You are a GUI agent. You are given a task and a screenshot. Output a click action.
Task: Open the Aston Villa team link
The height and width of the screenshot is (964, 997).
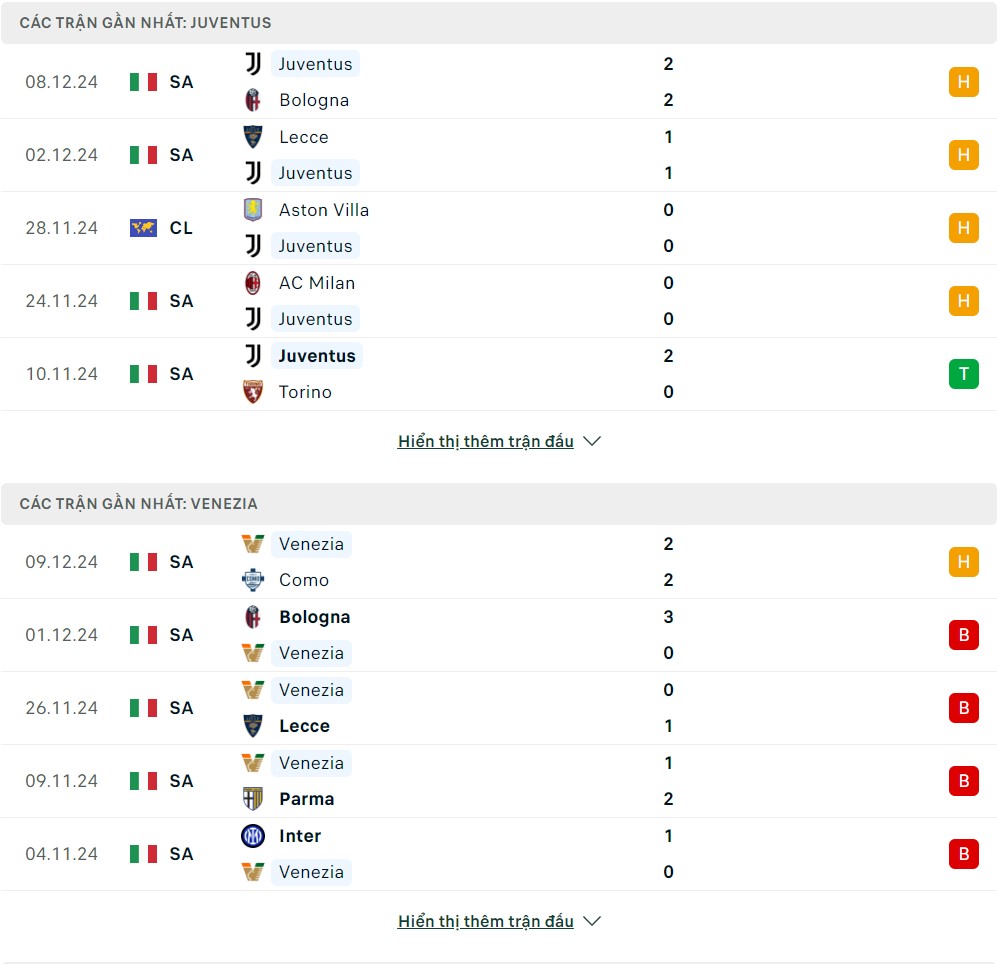coord(324,210)
